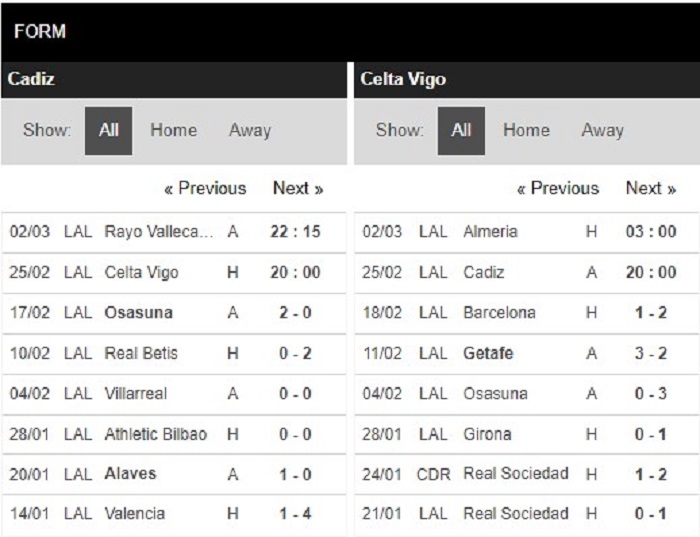700x537 pixels.
Task: Open the Getafe 3 - 2 result
Action: 527,354
